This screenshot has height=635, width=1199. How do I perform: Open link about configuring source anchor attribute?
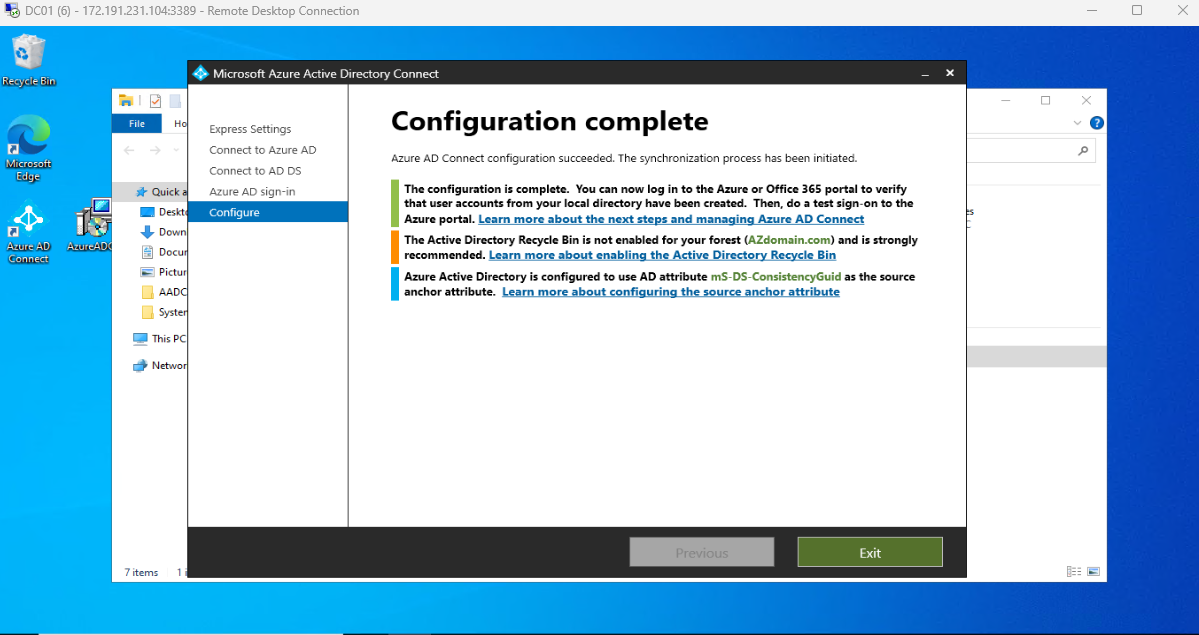(671, 291)
